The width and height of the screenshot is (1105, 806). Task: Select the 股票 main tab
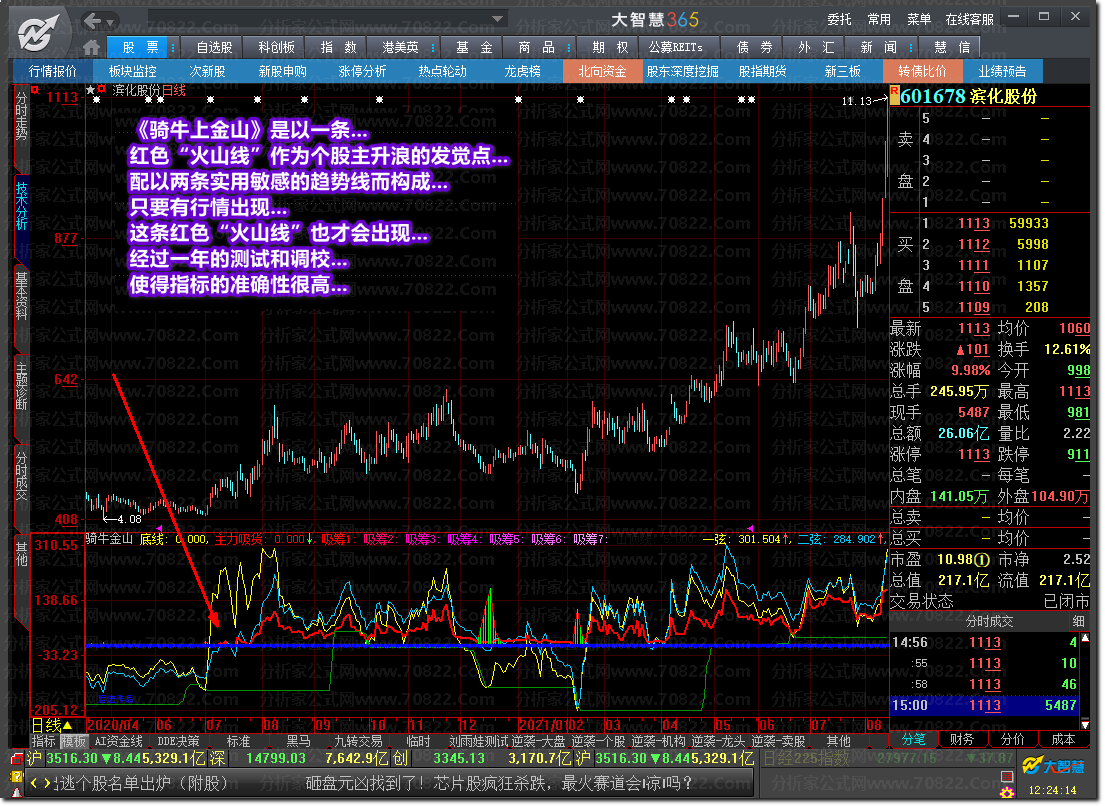click(140, 47)
